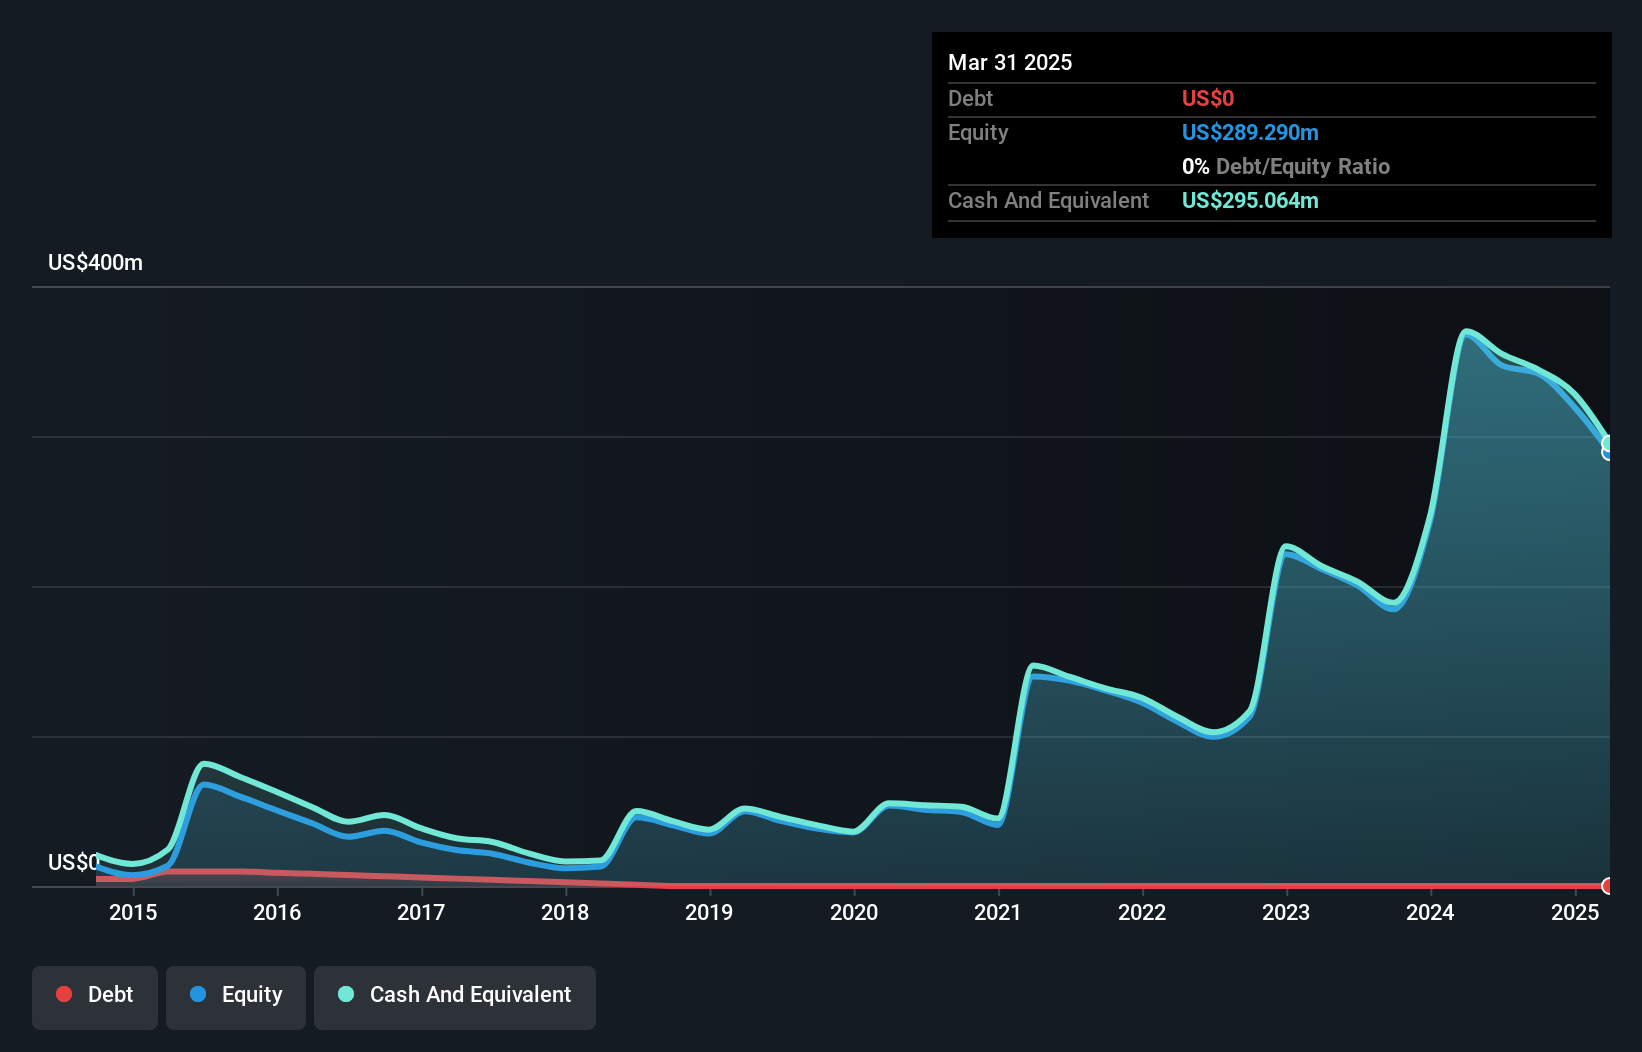Image resolution: width=1642 pixels, height=1052 pixels.
Task: Select the 2015 x-axis label
Action: (133, 912)
